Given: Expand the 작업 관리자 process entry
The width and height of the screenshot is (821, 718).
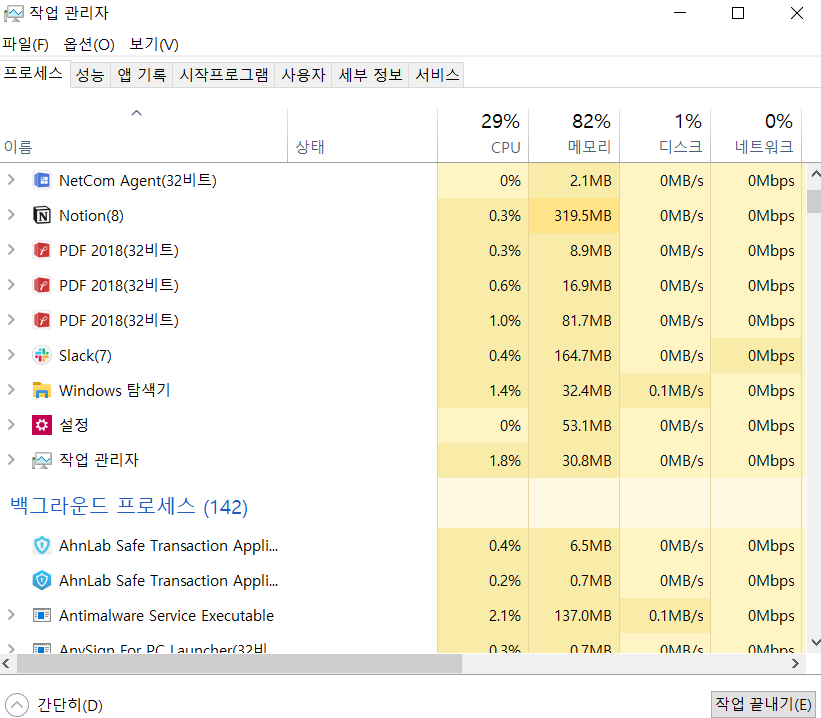Looking at the screenshot, I should click(x=11, y=460).
